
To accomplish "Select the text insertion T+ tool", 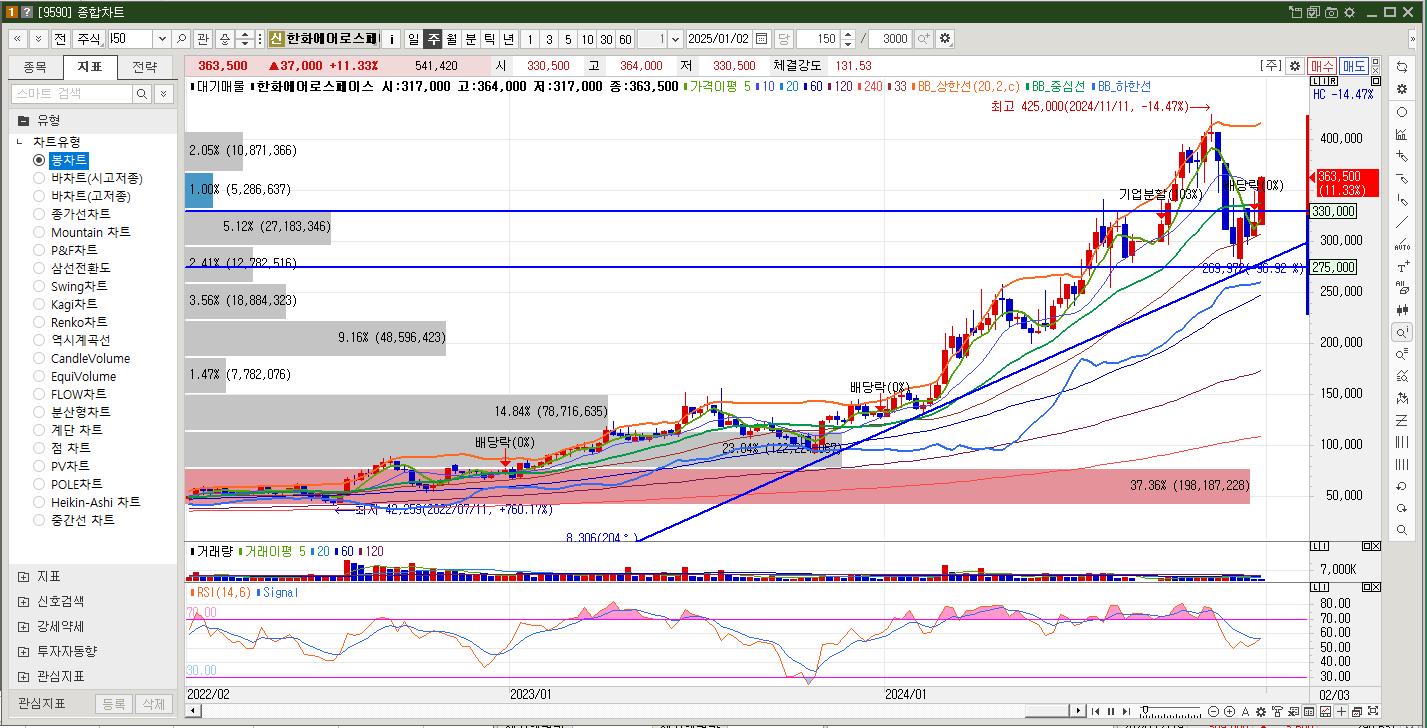I will [1402, 267].
